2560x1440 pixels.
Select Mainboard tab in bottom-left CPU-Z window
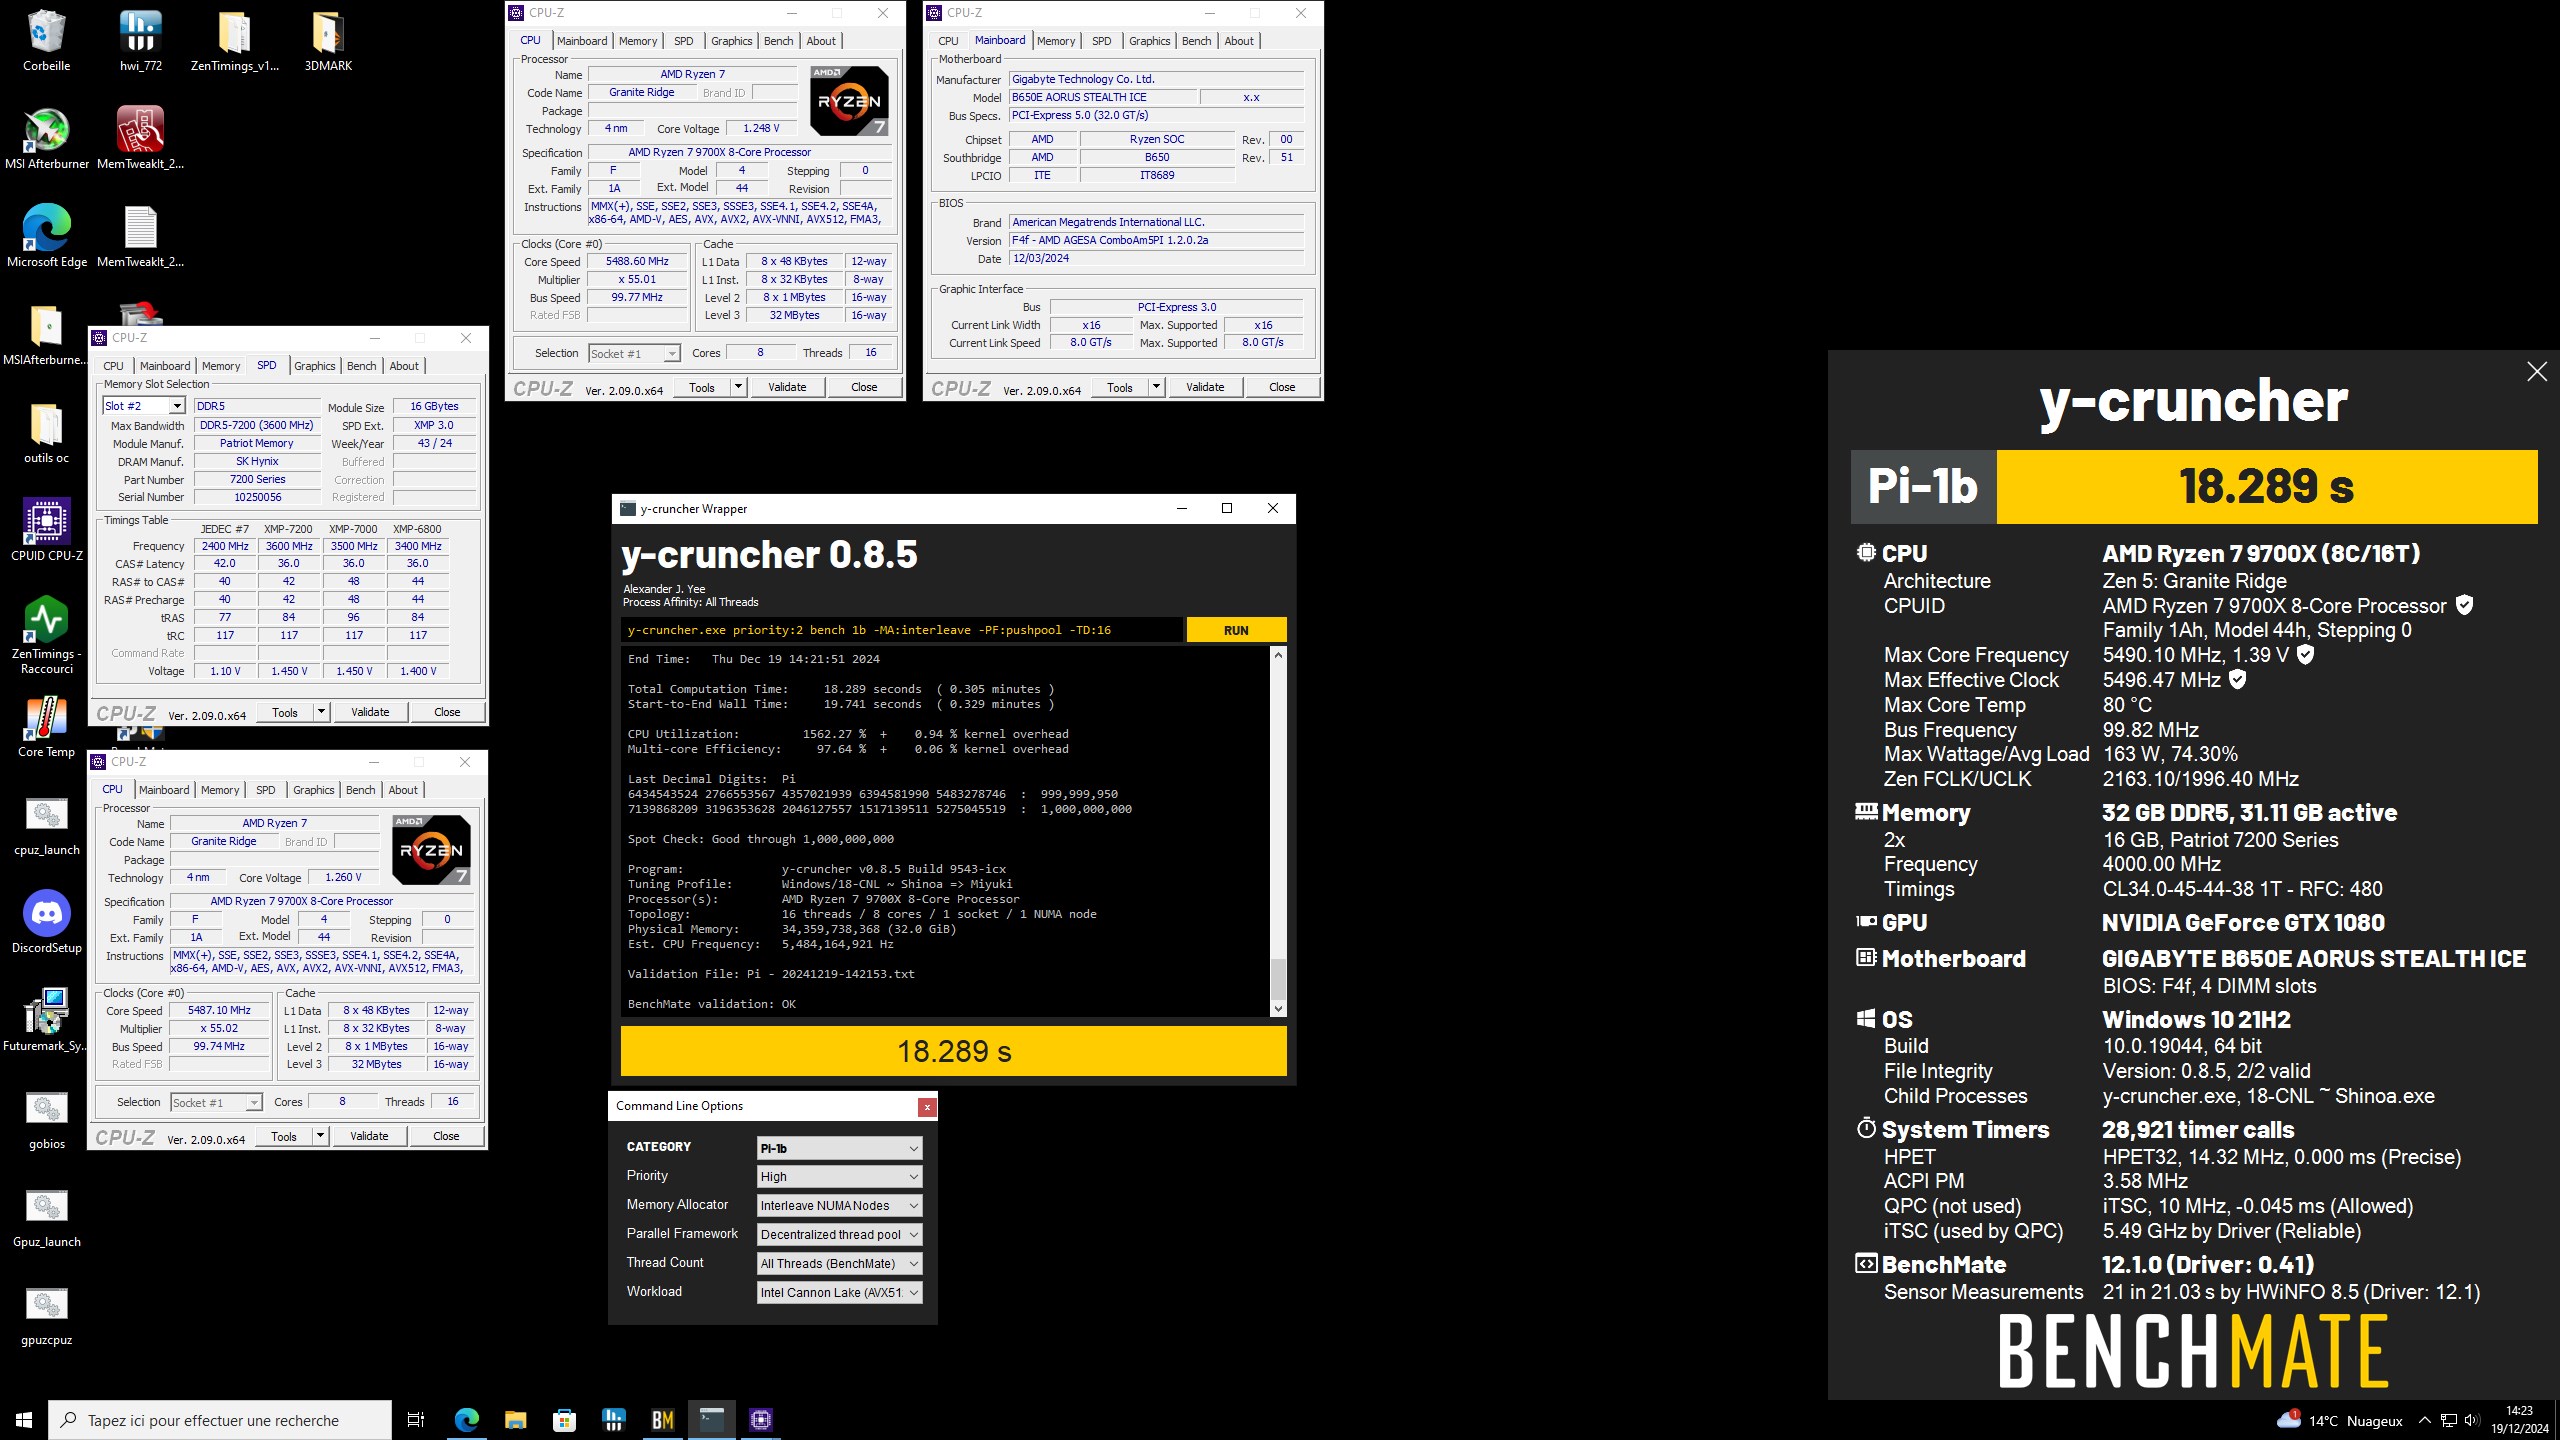pos(164,790)
